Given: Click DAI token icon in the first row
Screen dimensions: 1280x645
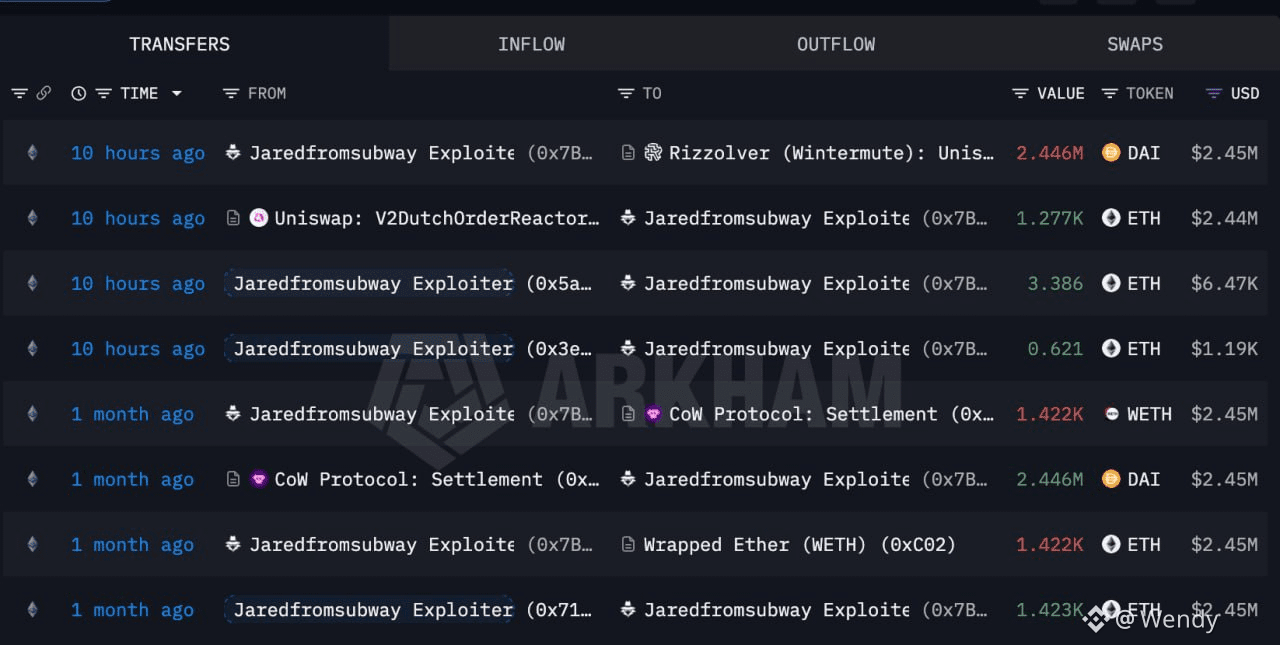Looking at the screenshot, I should [1111, 153].
